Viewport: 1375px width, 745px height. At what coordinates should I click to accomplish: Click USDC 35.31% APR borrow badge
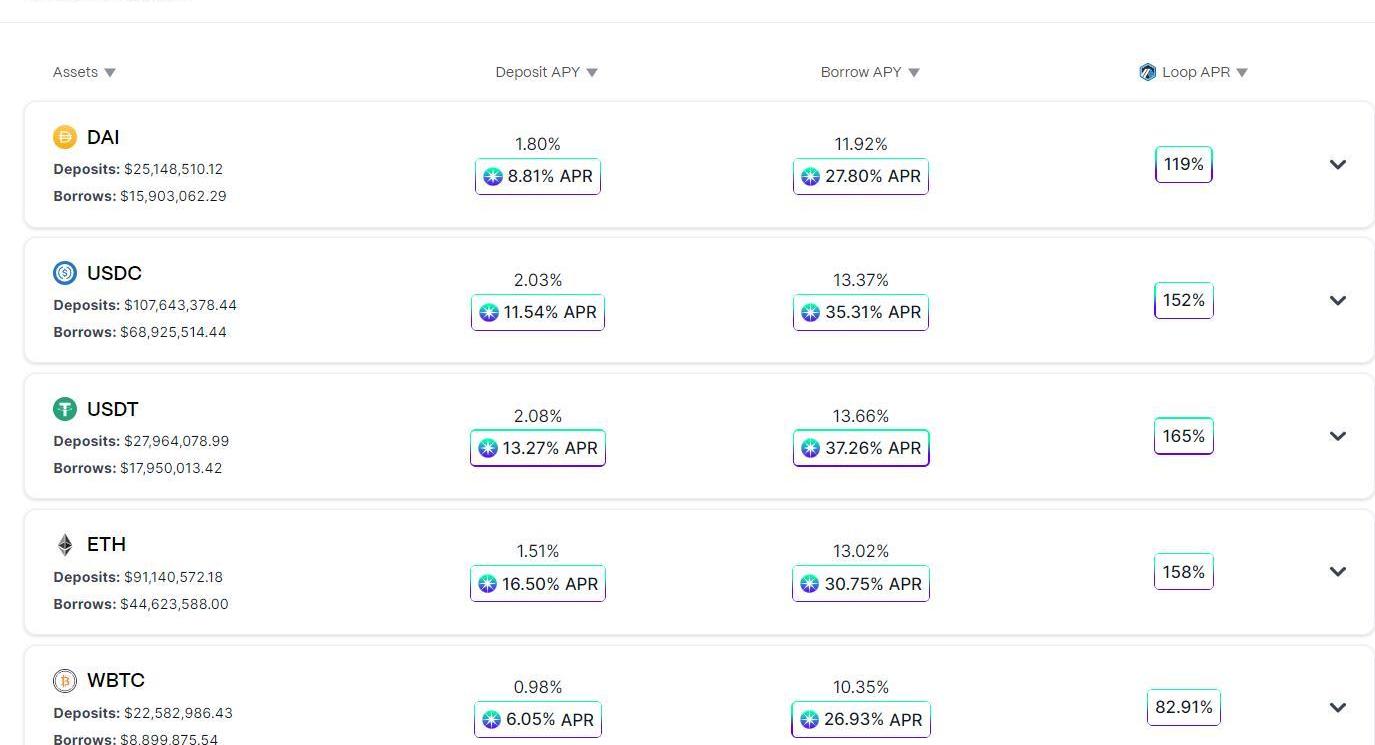[x=860, y=312]
